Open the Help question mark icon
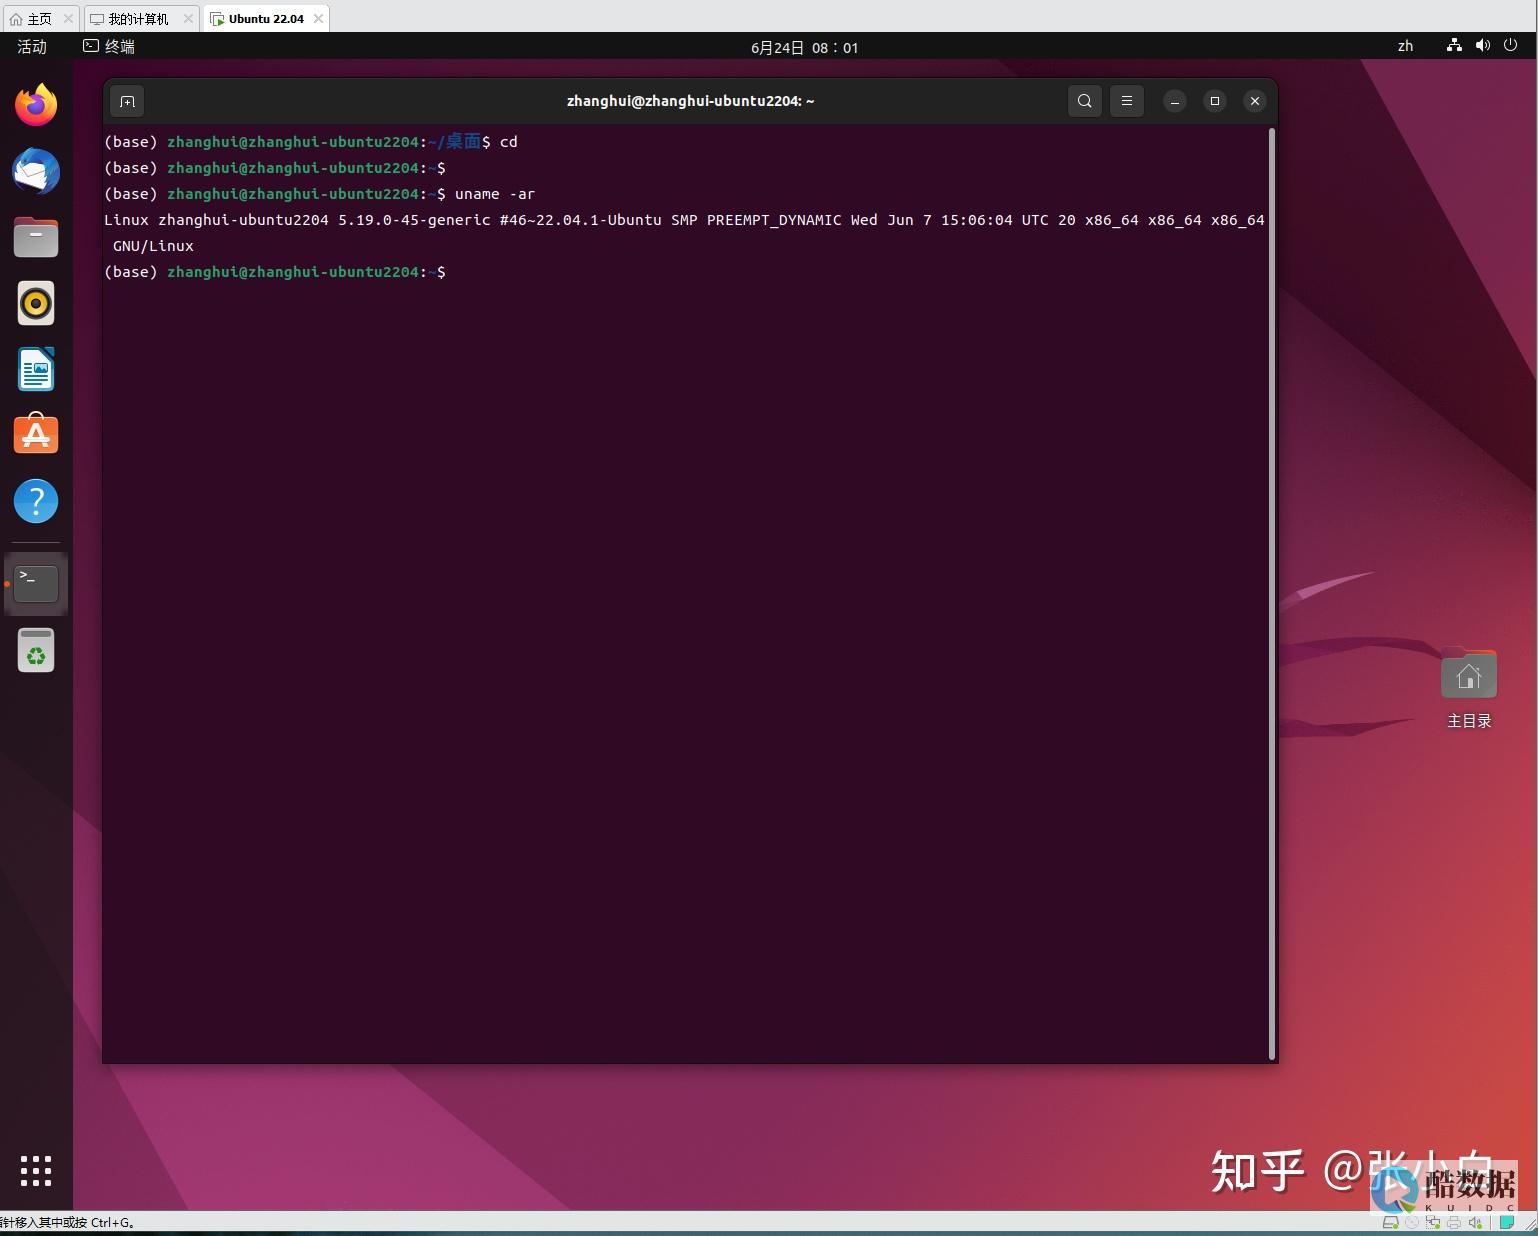Screen dimensions: 1538x1236 point(36,501)
